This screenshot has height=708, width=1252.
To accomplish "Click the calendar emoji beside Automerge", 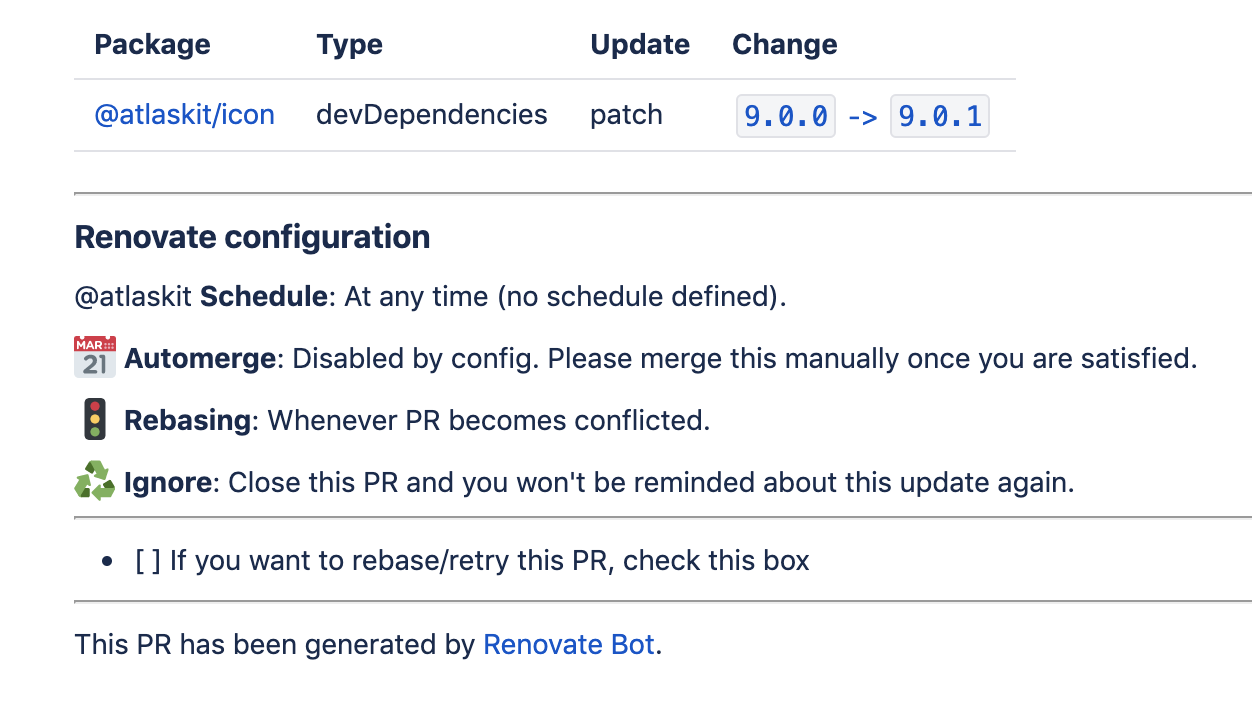I will click(x=95, y=357).
